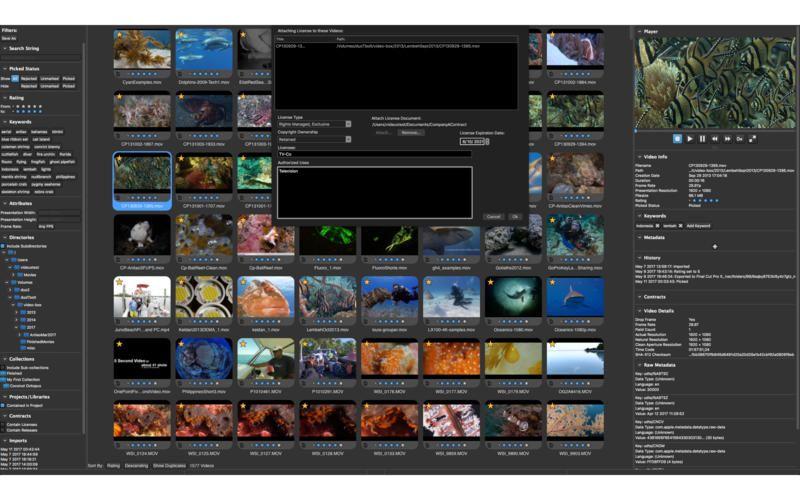Click the Authorized Uses text area
The image size is (800, 500).
click(x=374, y=192)
